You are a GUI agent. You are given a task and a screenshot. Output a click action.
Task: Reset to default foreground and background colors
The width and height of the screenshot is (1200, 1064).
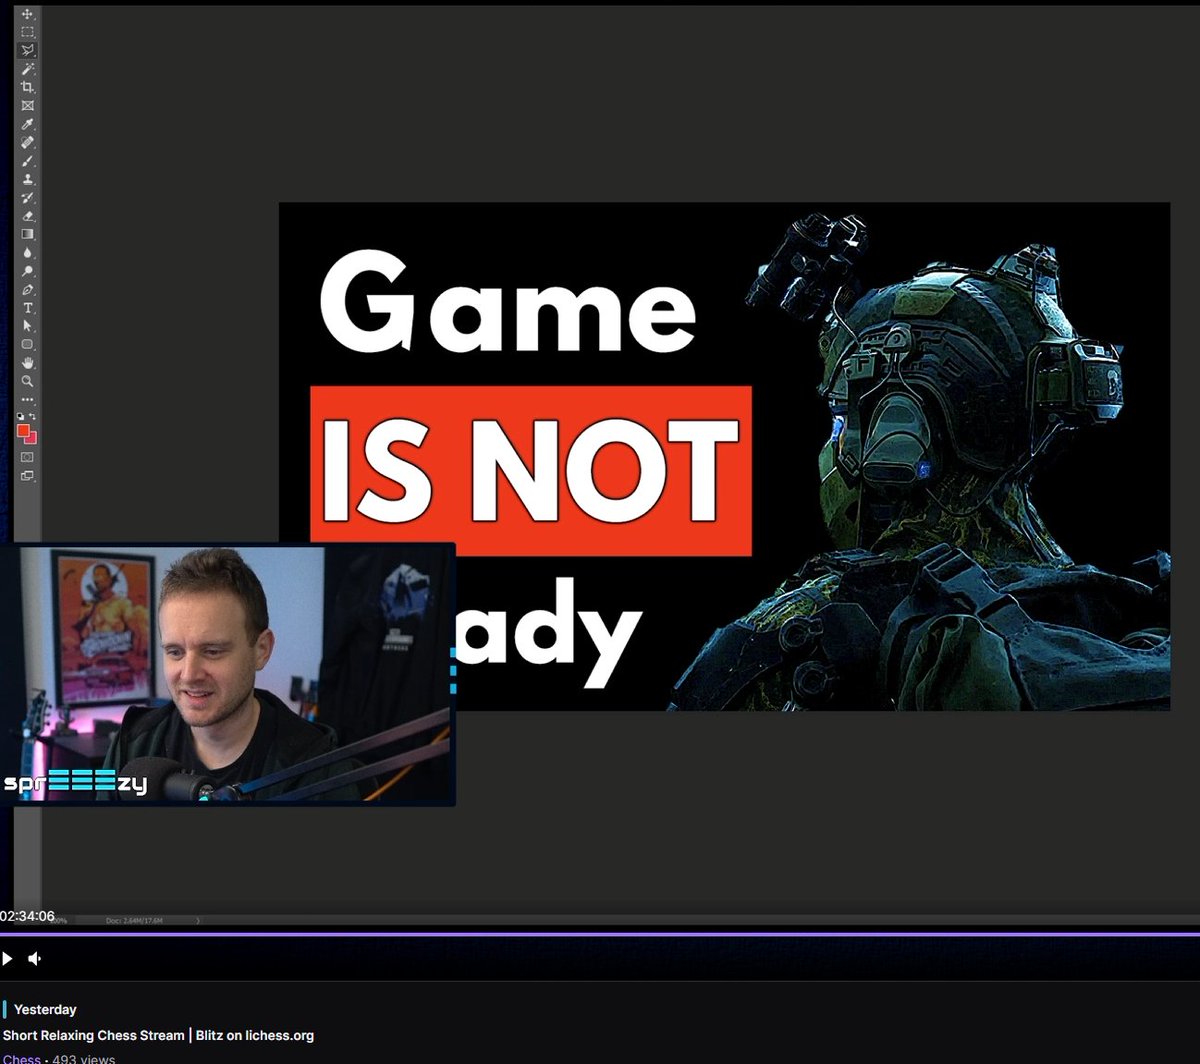click(22, 416)
